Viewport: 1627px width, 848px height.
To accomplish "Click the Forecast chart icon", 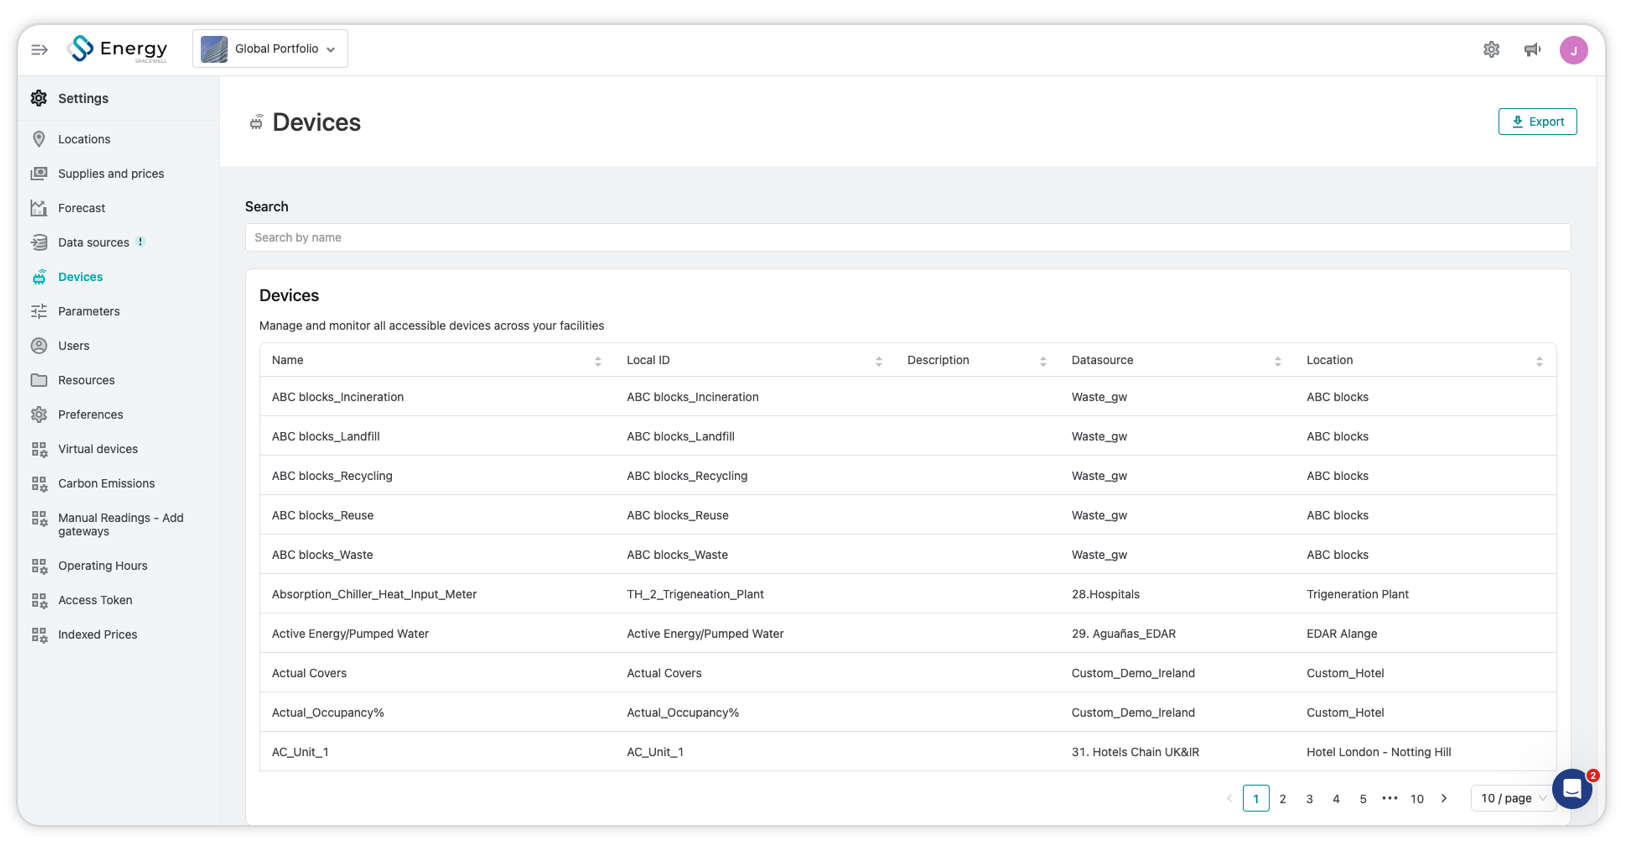I will 39,208.
